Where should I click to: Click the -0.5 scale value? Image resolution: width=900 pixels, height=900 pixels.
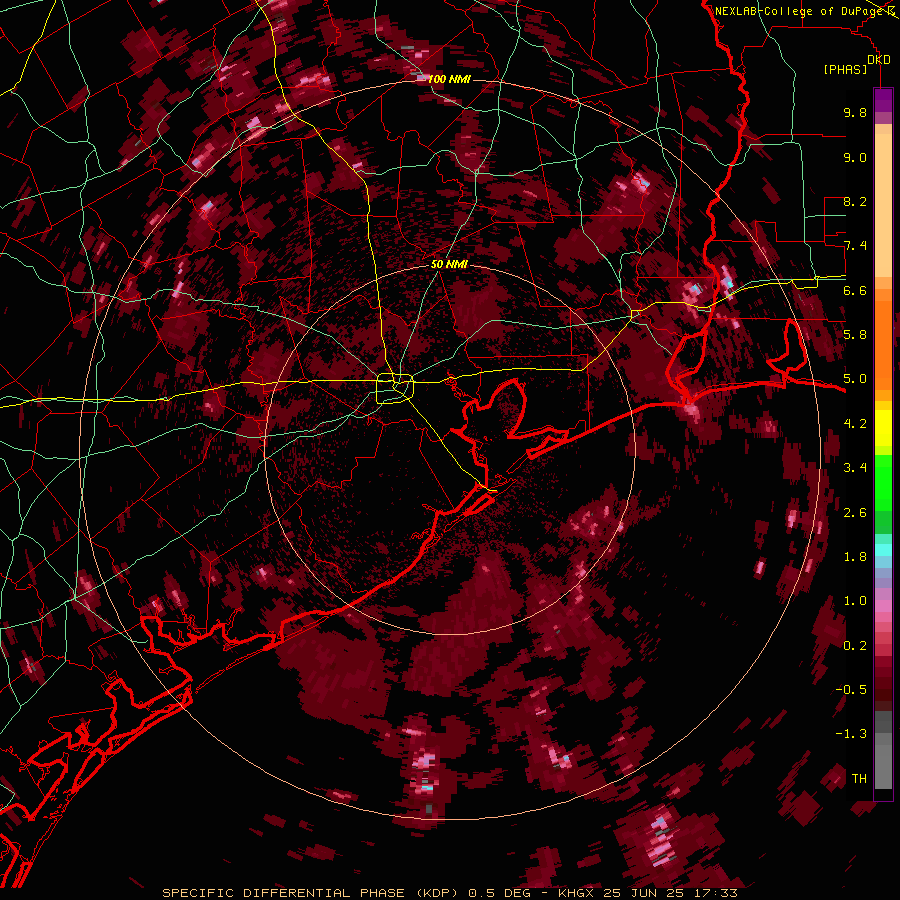[851, 690]
